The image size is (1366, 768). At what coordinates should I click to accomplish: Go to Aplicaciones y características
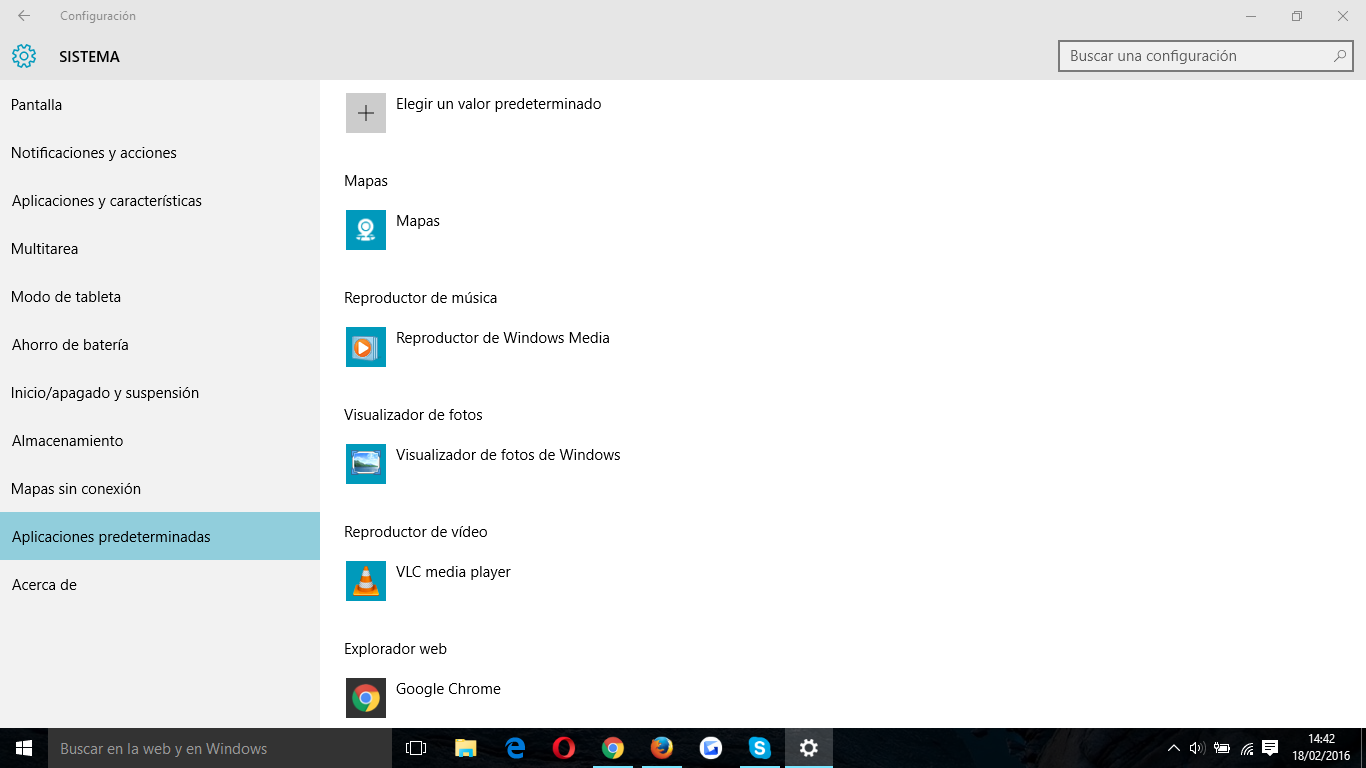pyautogui.click(x=160, y=201)
